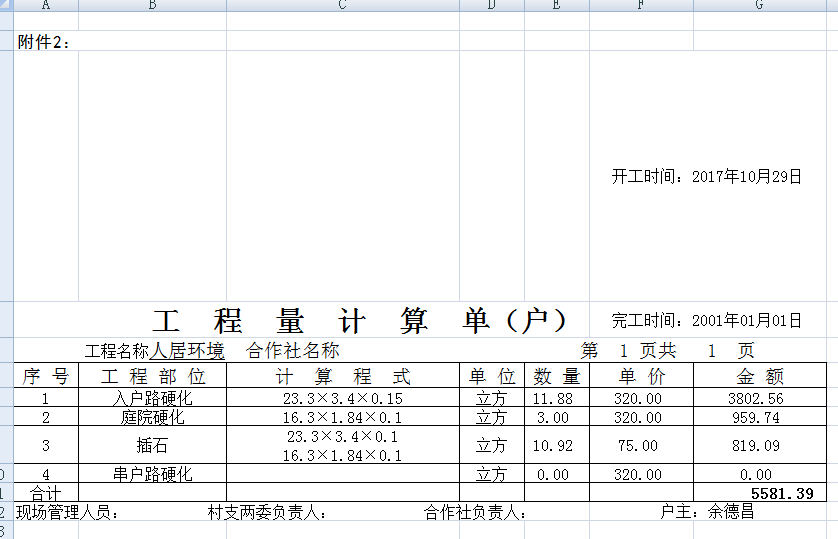
Task: Select column F header
Action: [641, 5]
